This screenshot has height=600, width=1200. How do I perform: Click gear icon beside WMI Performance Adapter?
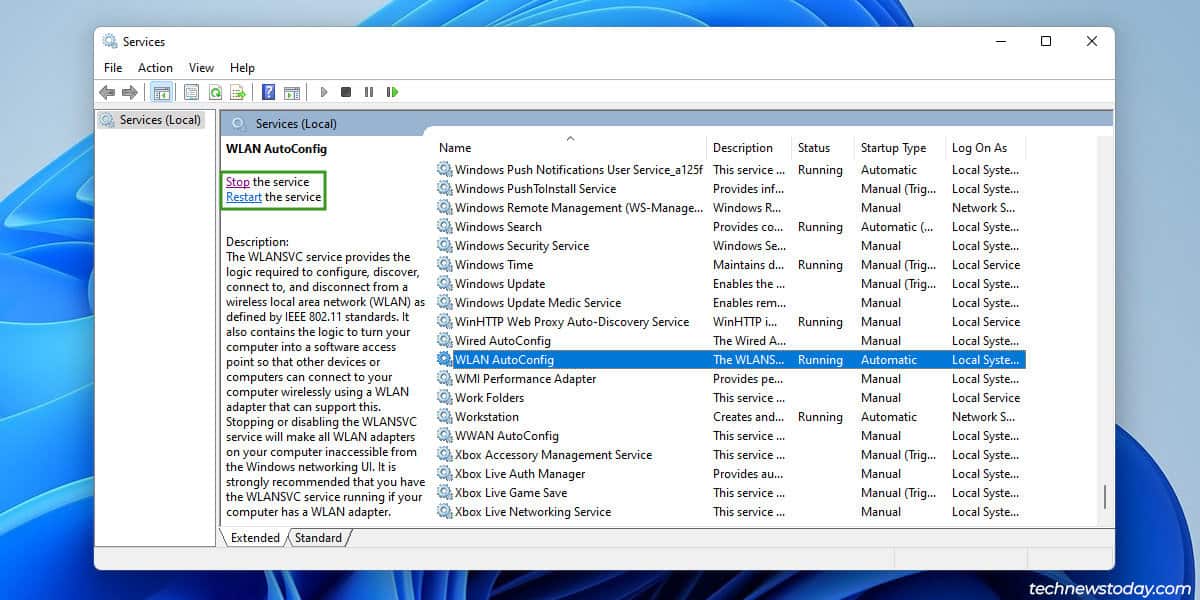(445, 379)
